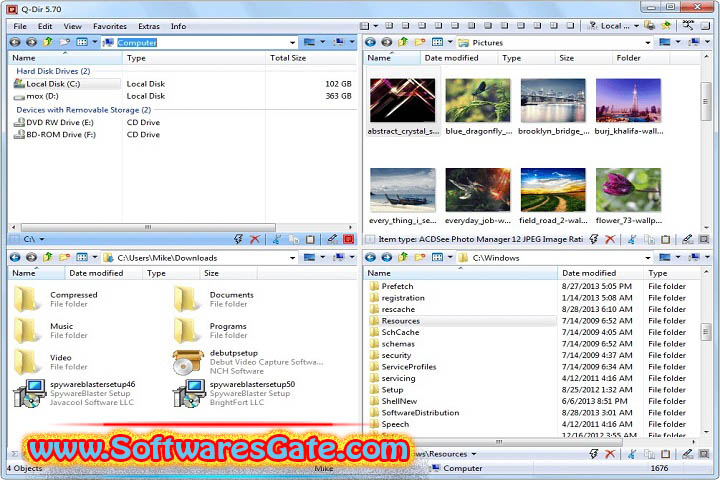Click lightning icon in C:\ status bar
The height and width of the screenshot is (480, 720).
pyautogui.click(x=238, y=239)
